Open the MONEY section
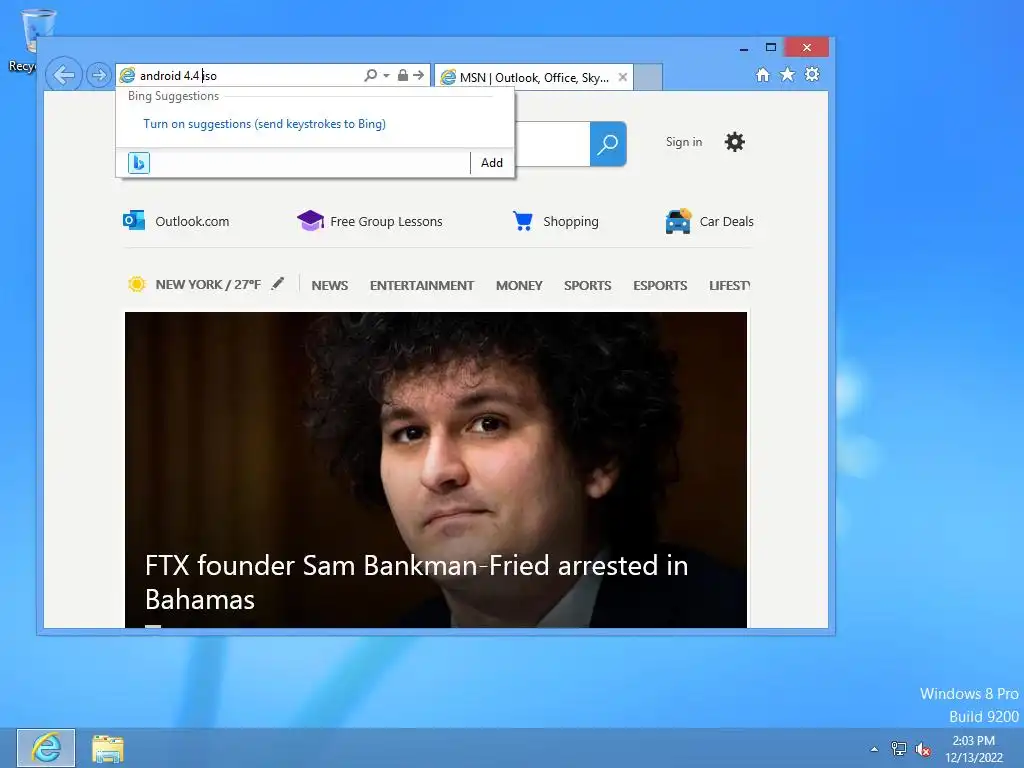The height and width of the screenshot is (768, 1024). 519,285
